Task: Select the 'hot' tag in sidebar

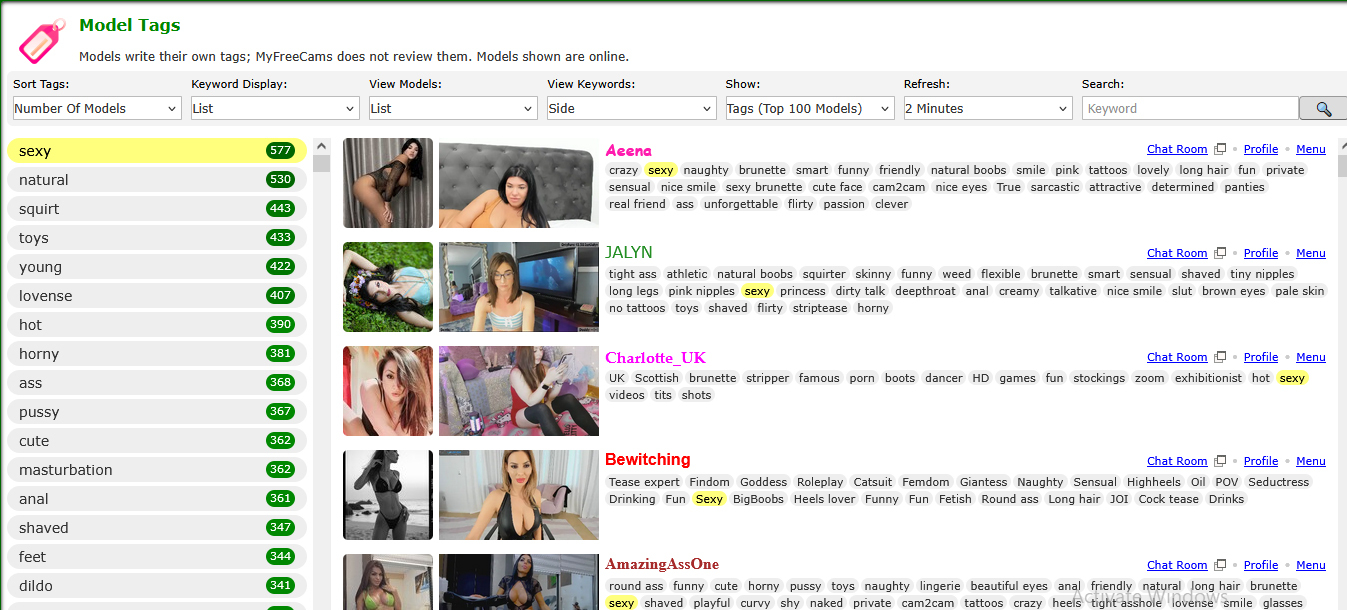Action: (x=156, y=325)
